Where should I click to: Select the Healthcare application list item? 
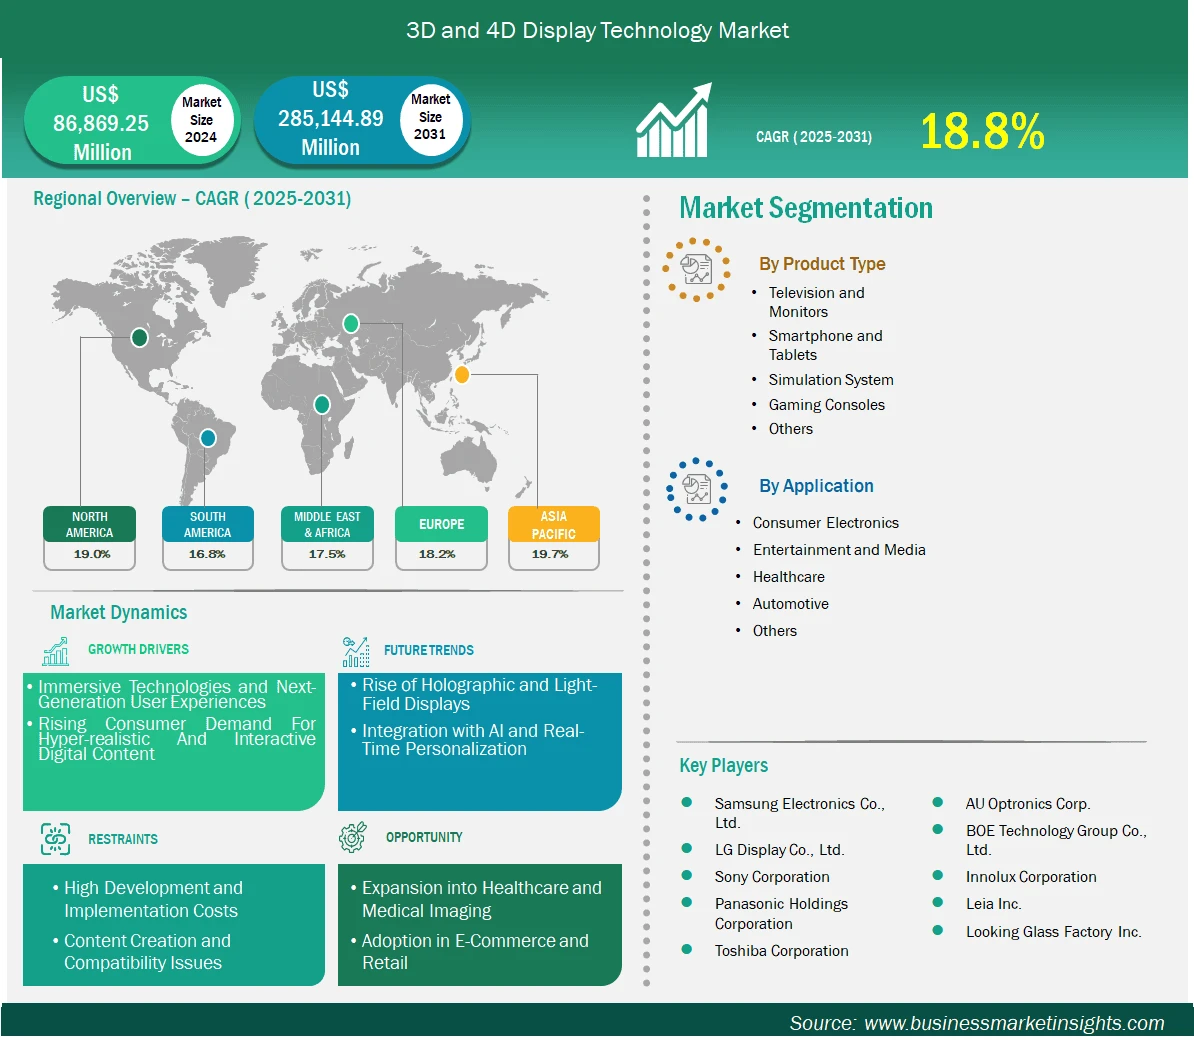(x=788, y=577)
